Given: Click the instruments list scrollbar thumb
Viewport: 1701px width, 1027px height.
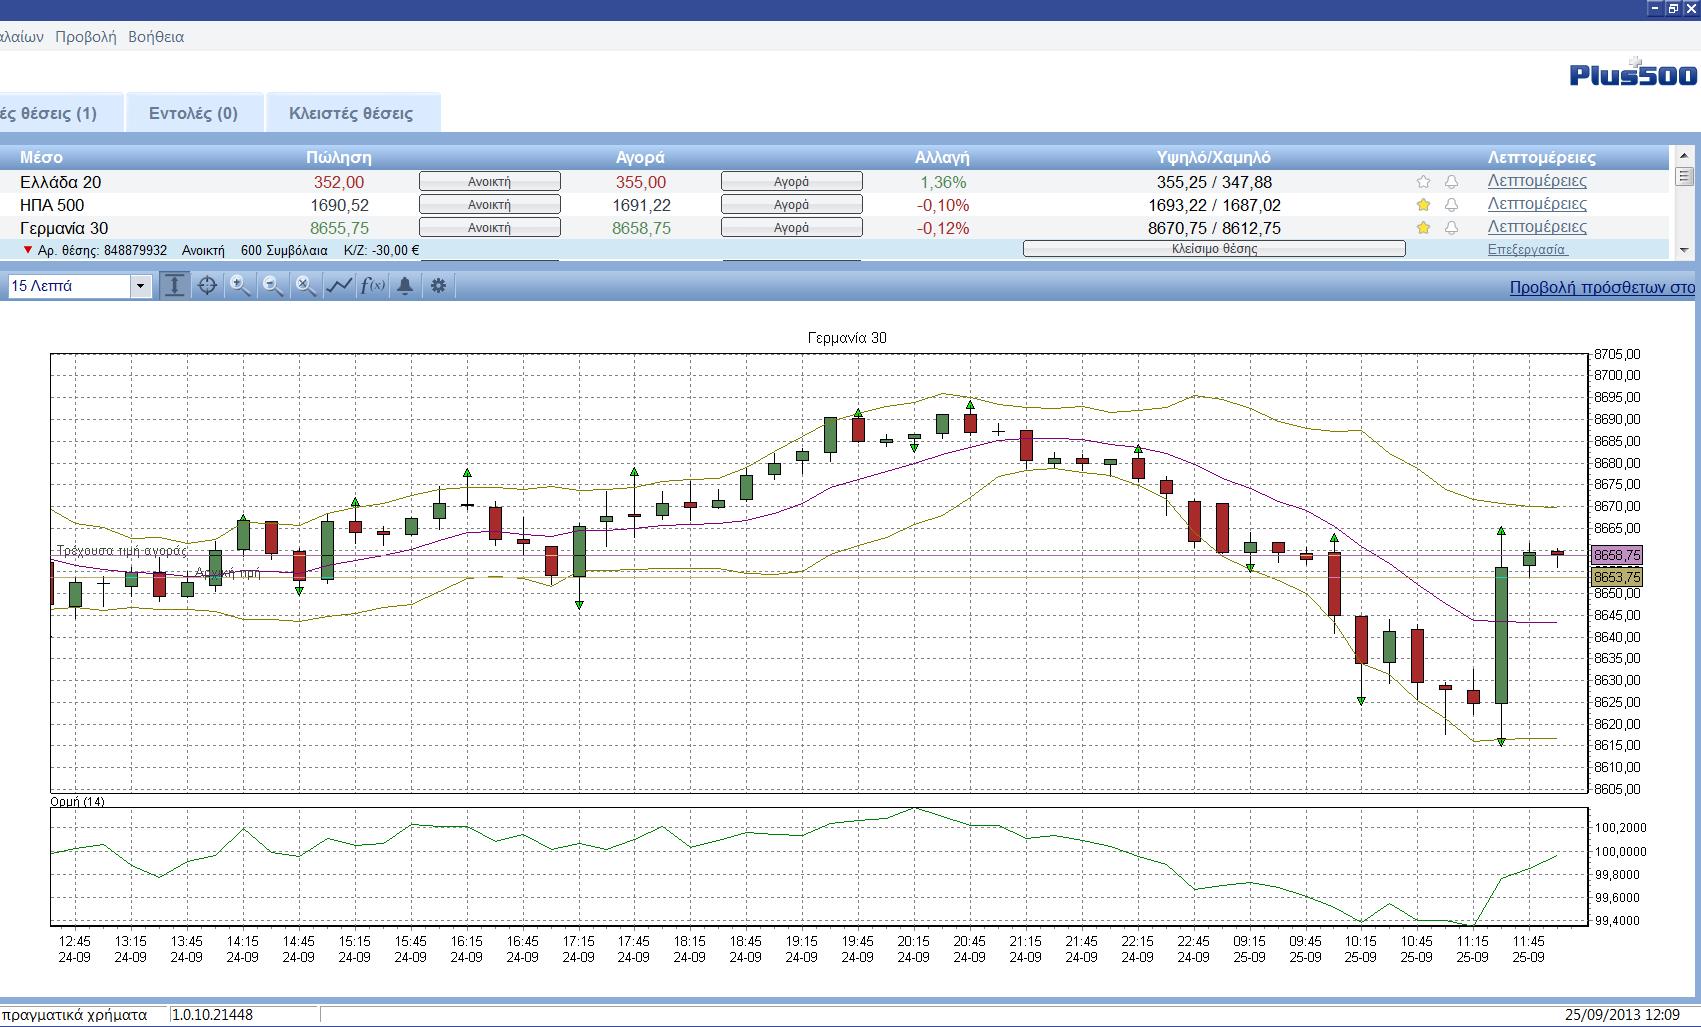Looking at the screenshot, I should pyautogui.click(x=1684, y=175).
